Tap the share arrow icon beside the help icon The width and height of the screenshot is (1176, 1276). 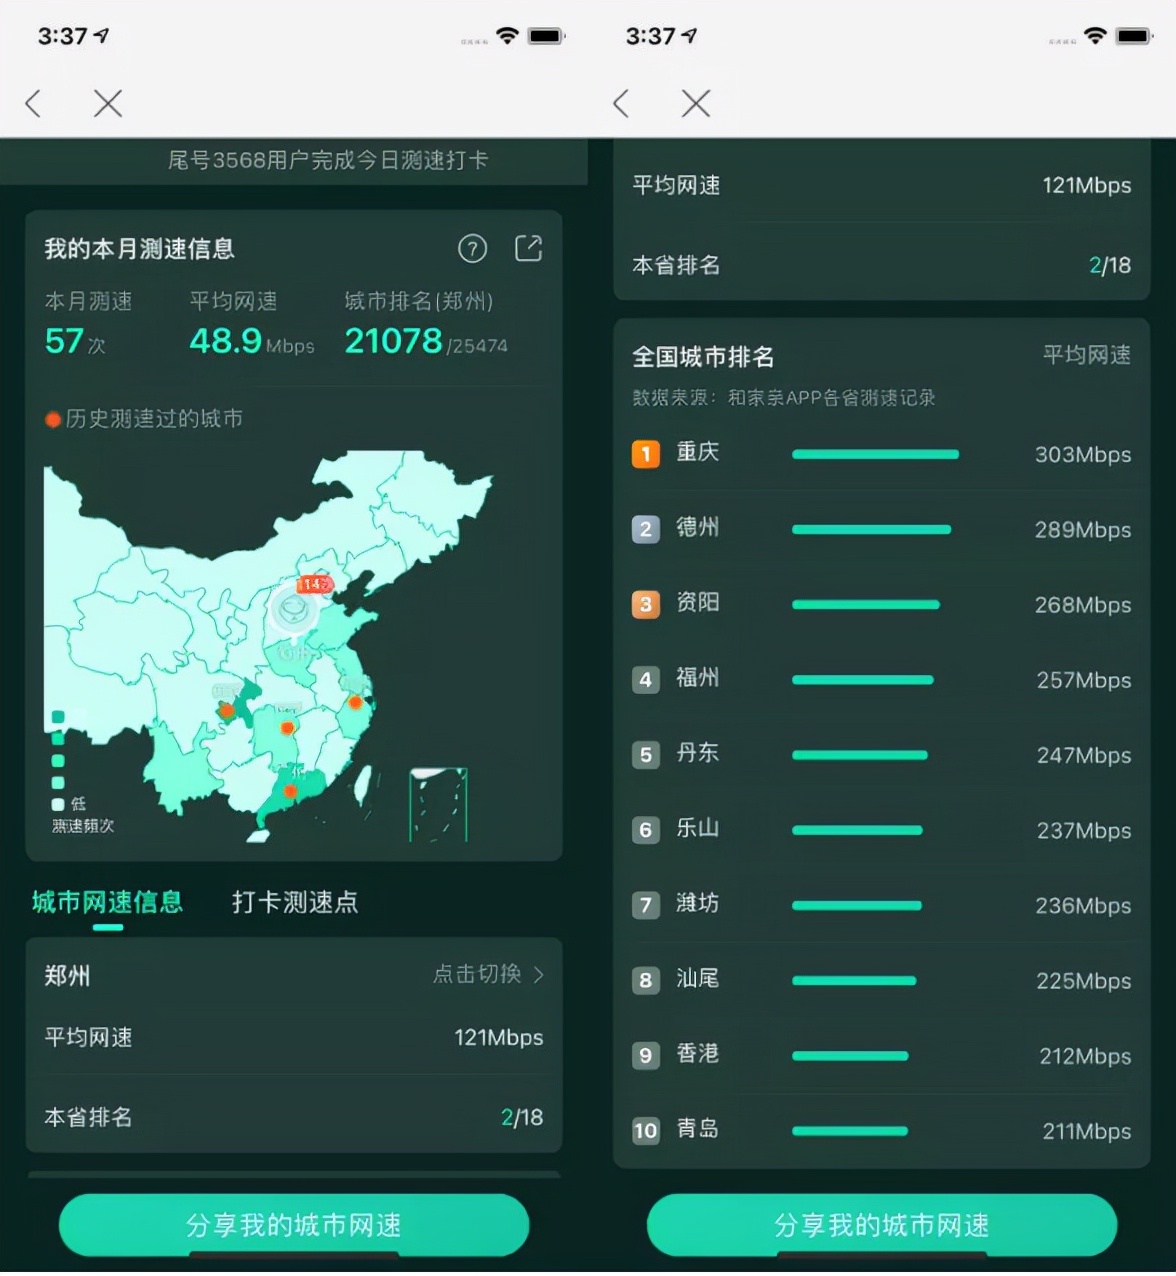(x=529, y=249)
